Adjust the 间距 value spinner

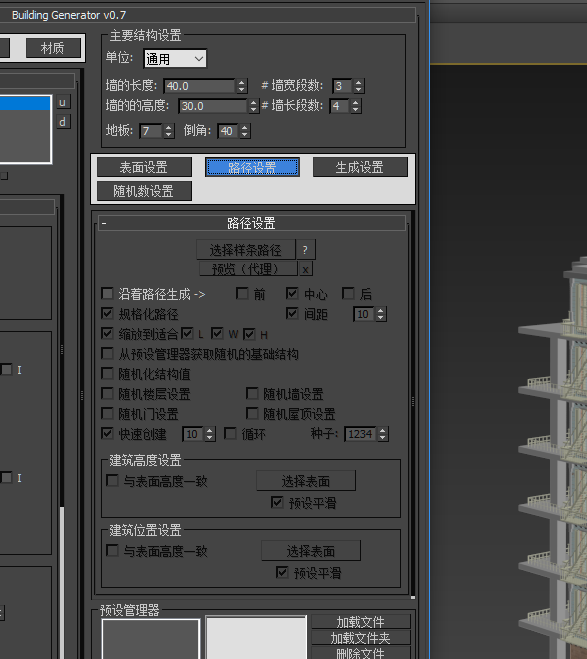point(381,314)
